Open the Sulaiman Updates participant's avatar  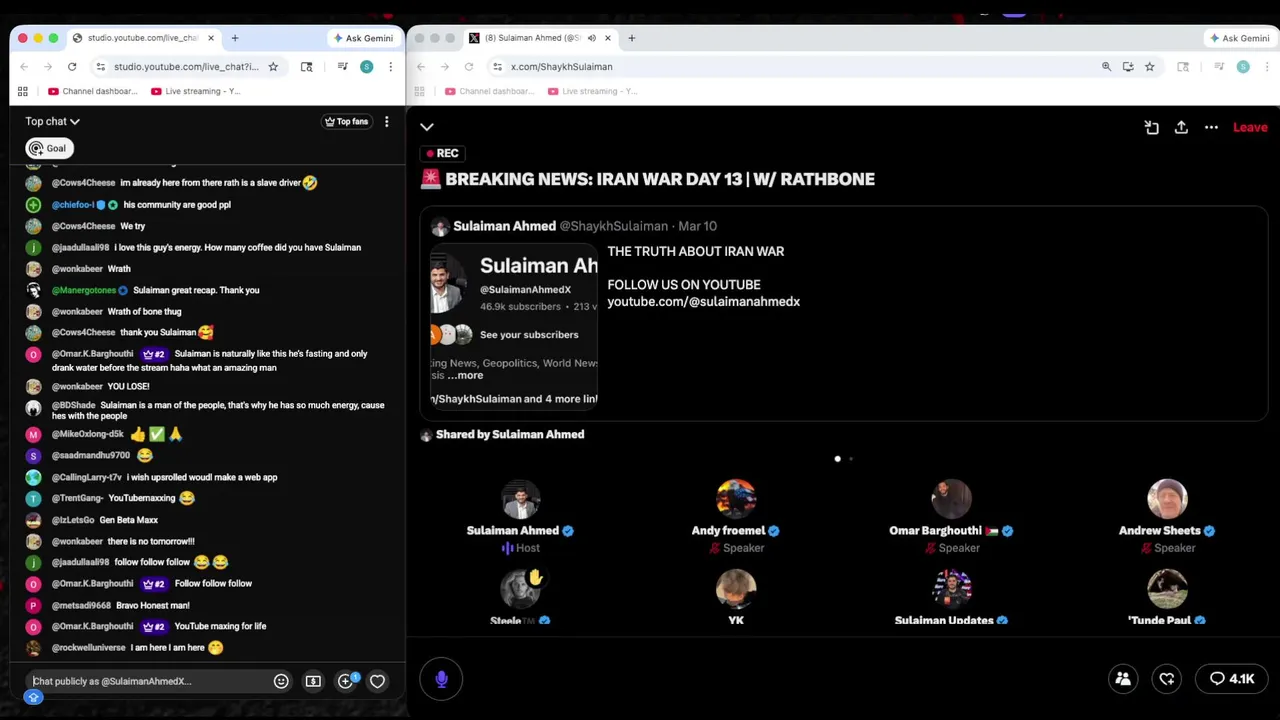tap(951, 589)
